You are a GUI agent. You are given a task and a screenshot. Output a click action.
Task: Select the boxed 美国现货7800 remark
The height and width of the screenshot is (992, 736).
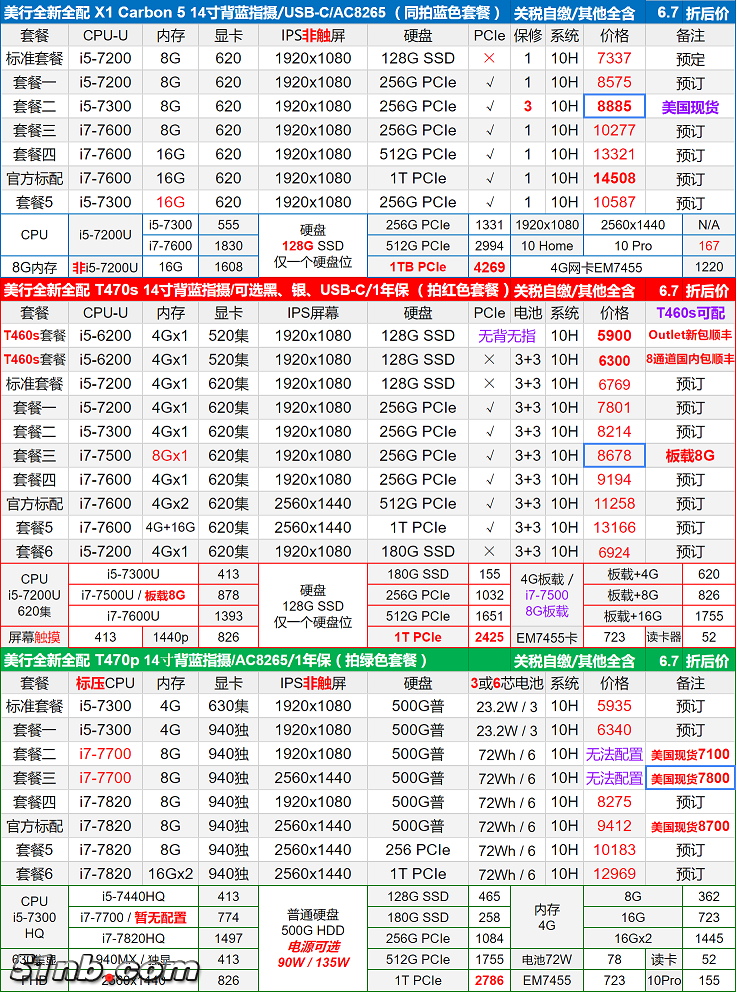click(690, 778)
